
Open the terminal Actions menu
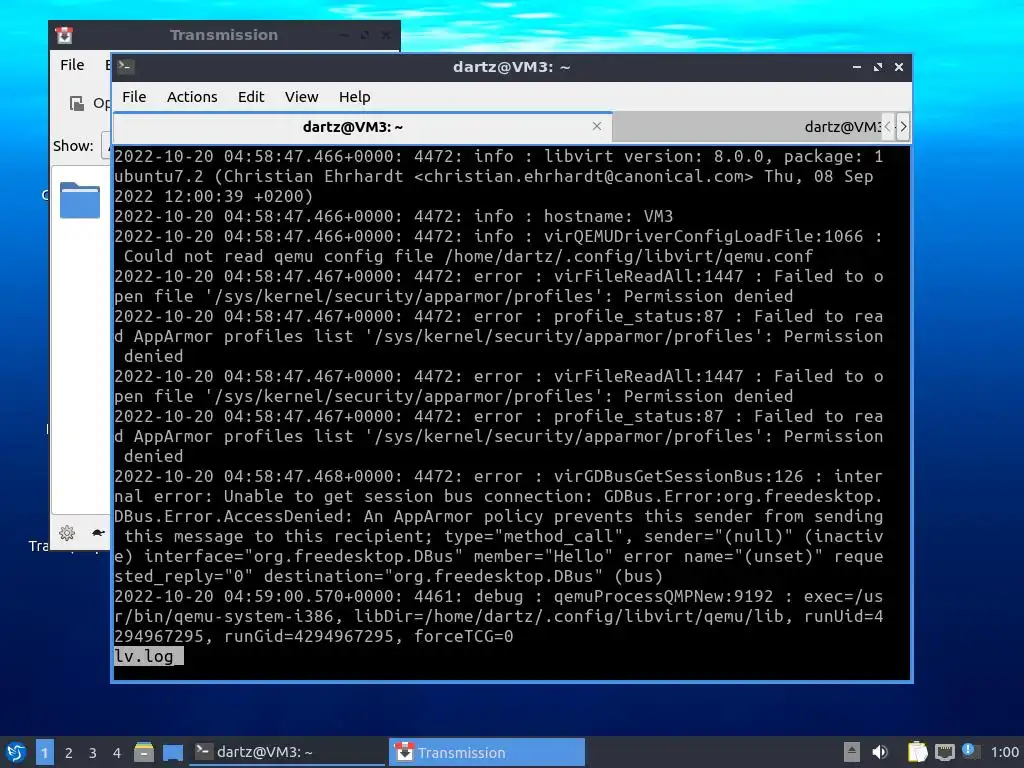[192, 97]
